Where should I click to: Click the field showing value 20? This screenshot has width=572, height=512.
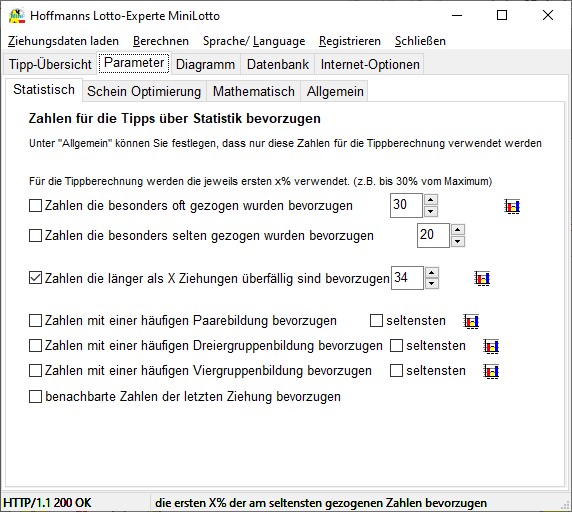(x=433, y=235)
